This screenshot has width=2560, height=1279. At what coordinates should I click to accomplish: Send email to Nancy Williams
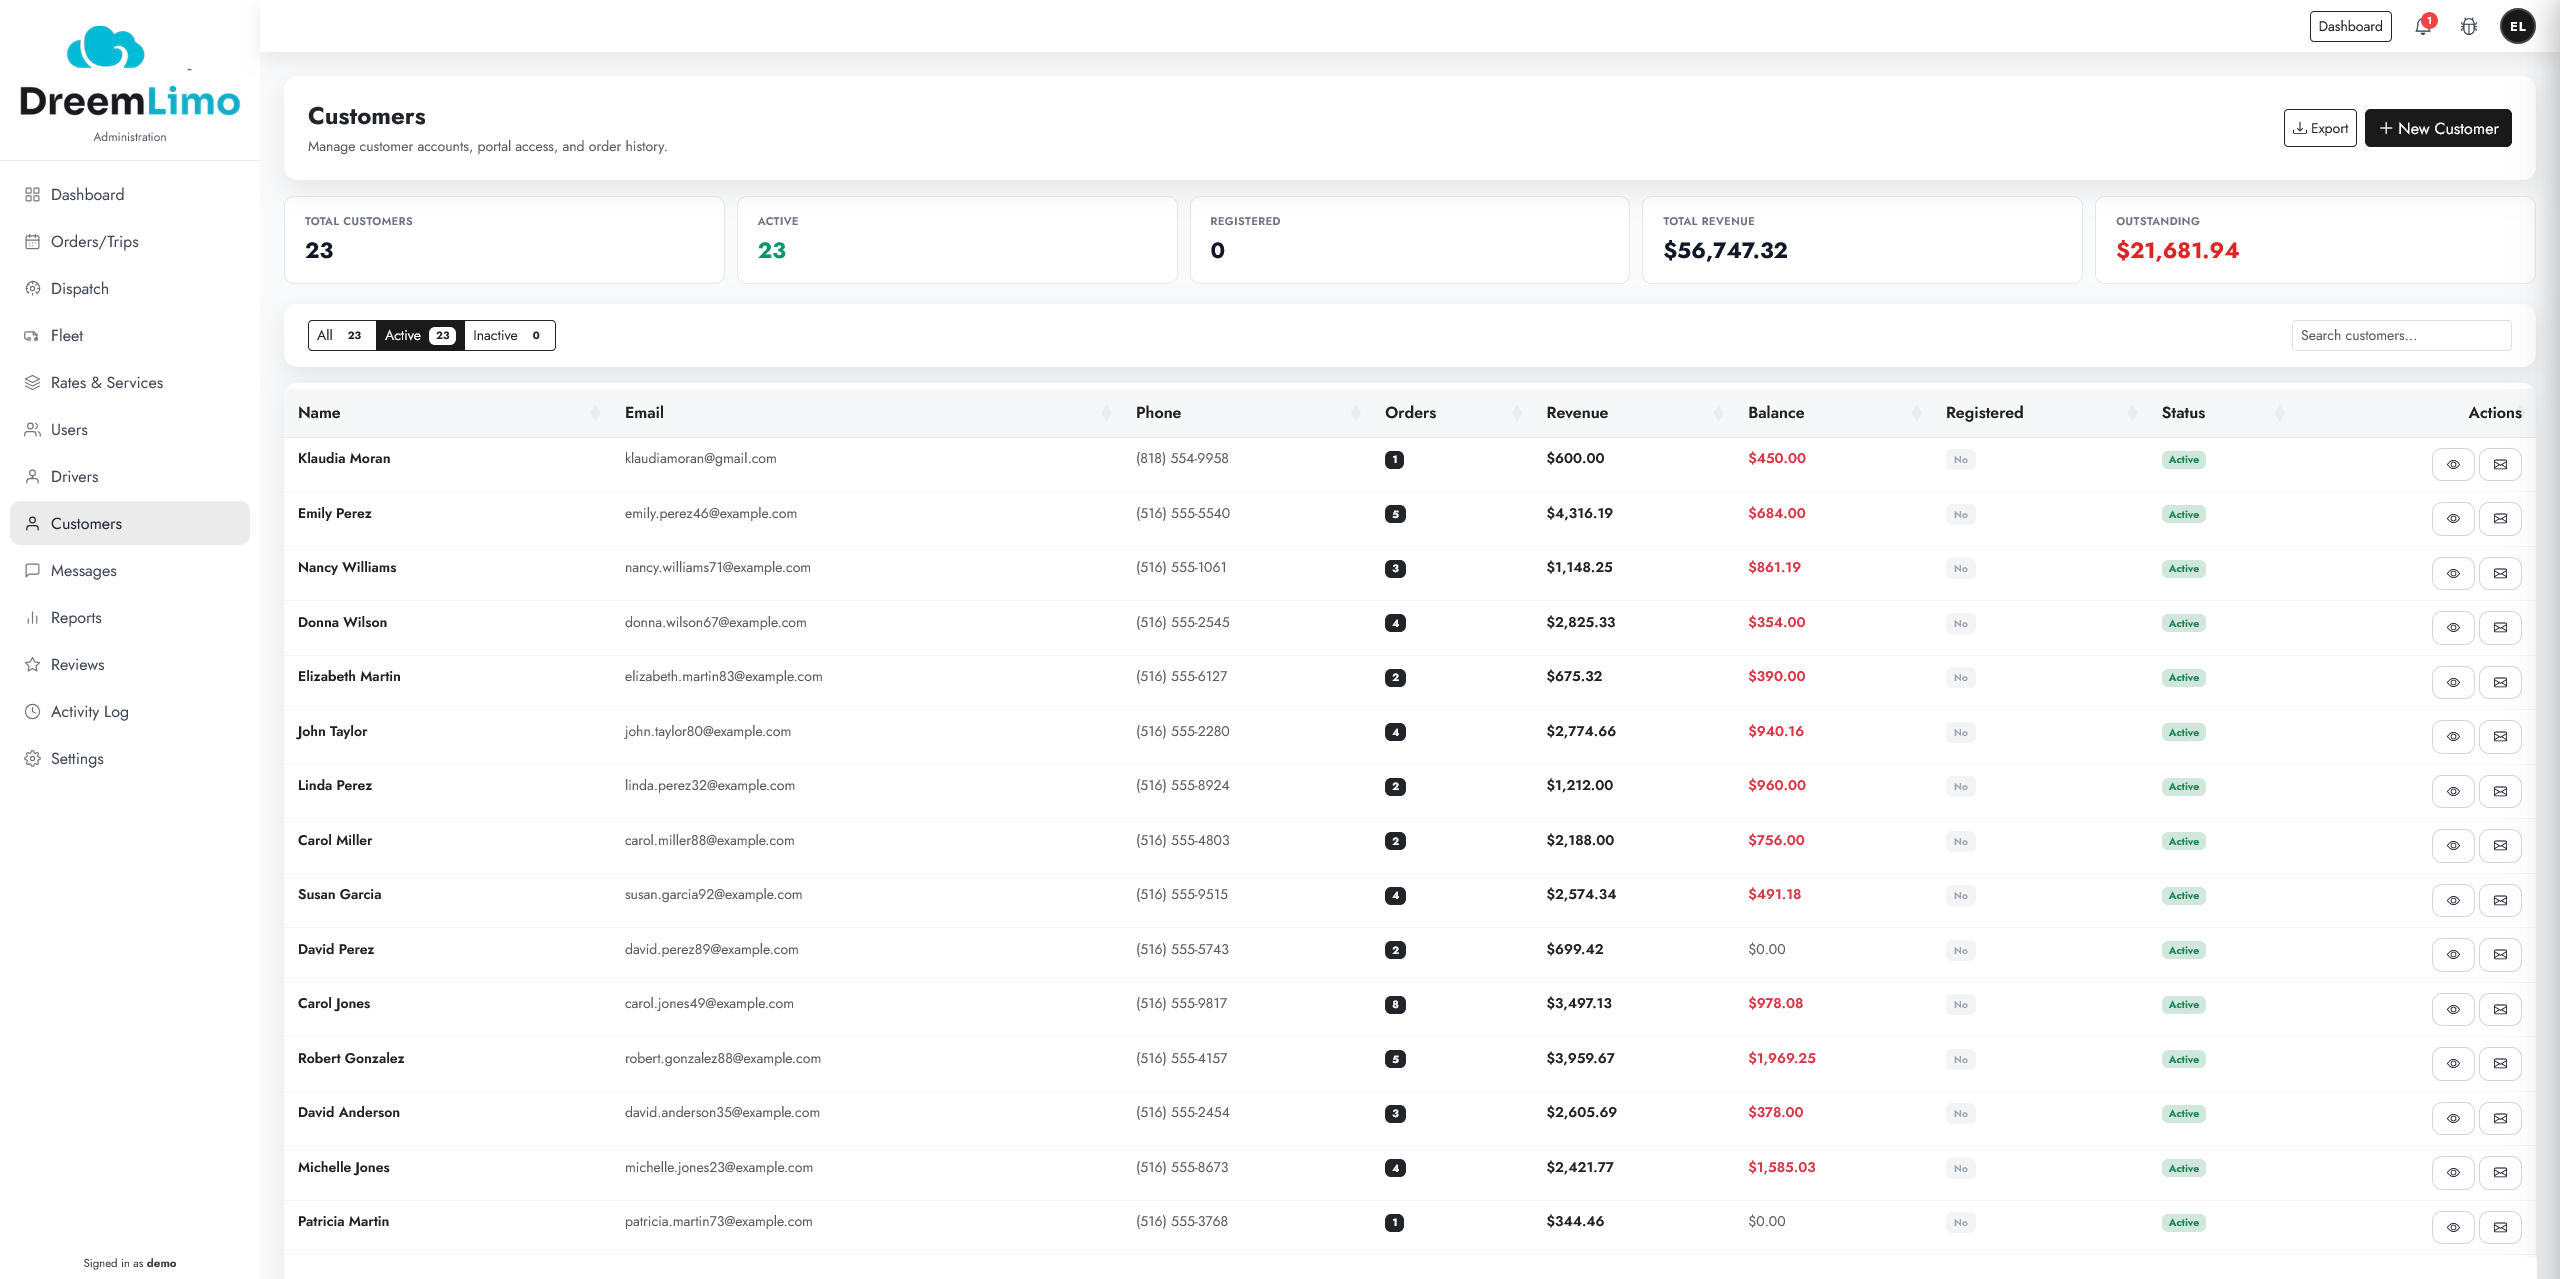point(2500,573)
